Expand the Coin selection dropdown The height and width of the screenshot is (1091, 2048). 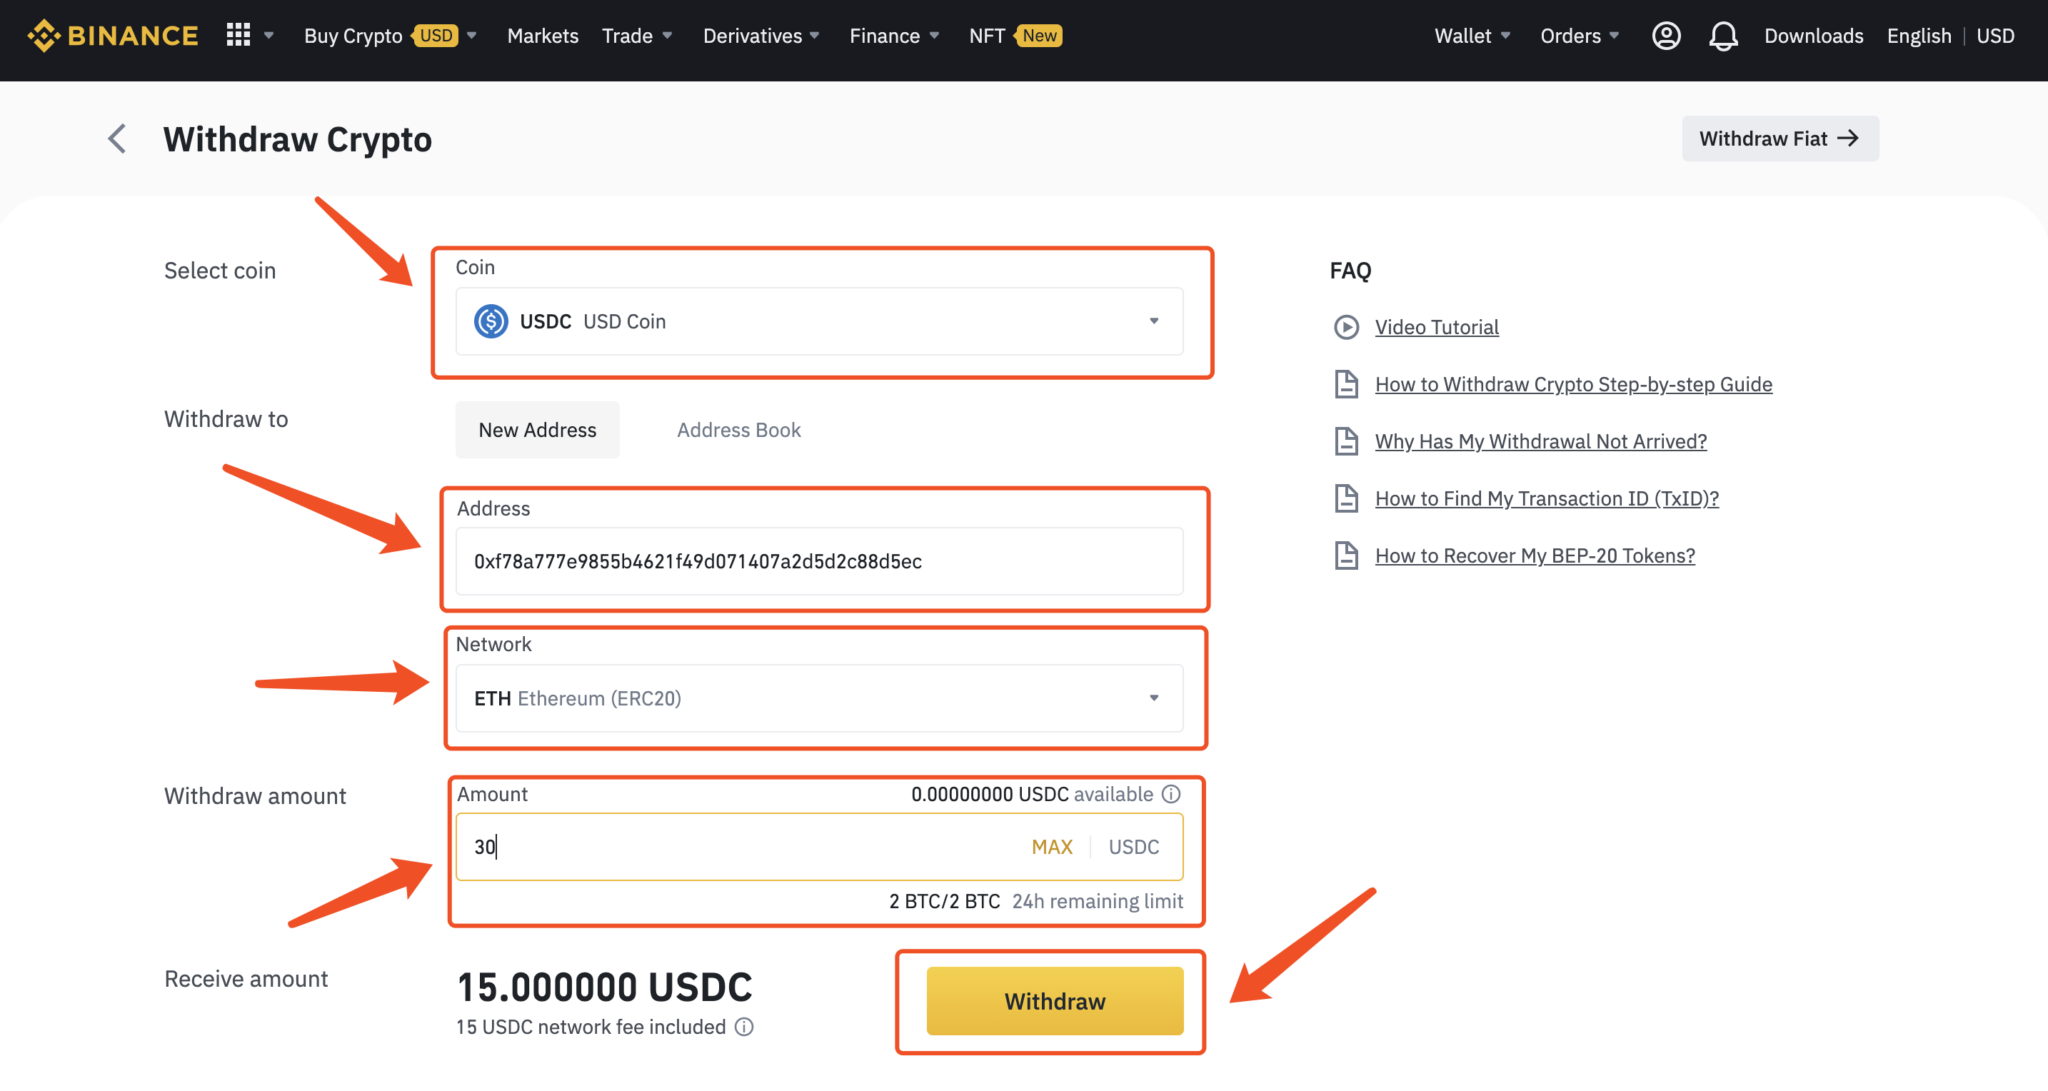pyautogui.click(x=1154, y=321)
